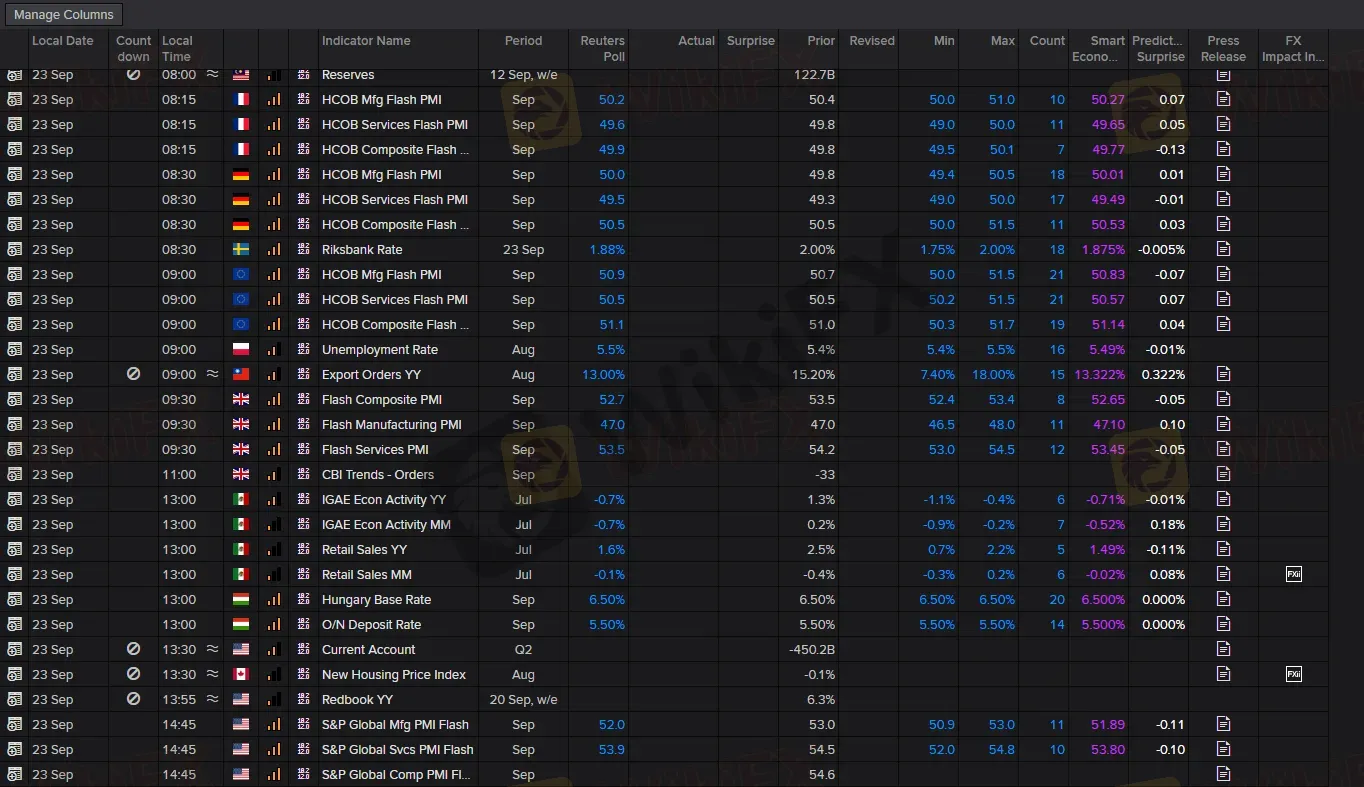This screenshot has height=787, width=1364.
Task: Click countdown icon on Current Account row
Action: click(133, 649)
